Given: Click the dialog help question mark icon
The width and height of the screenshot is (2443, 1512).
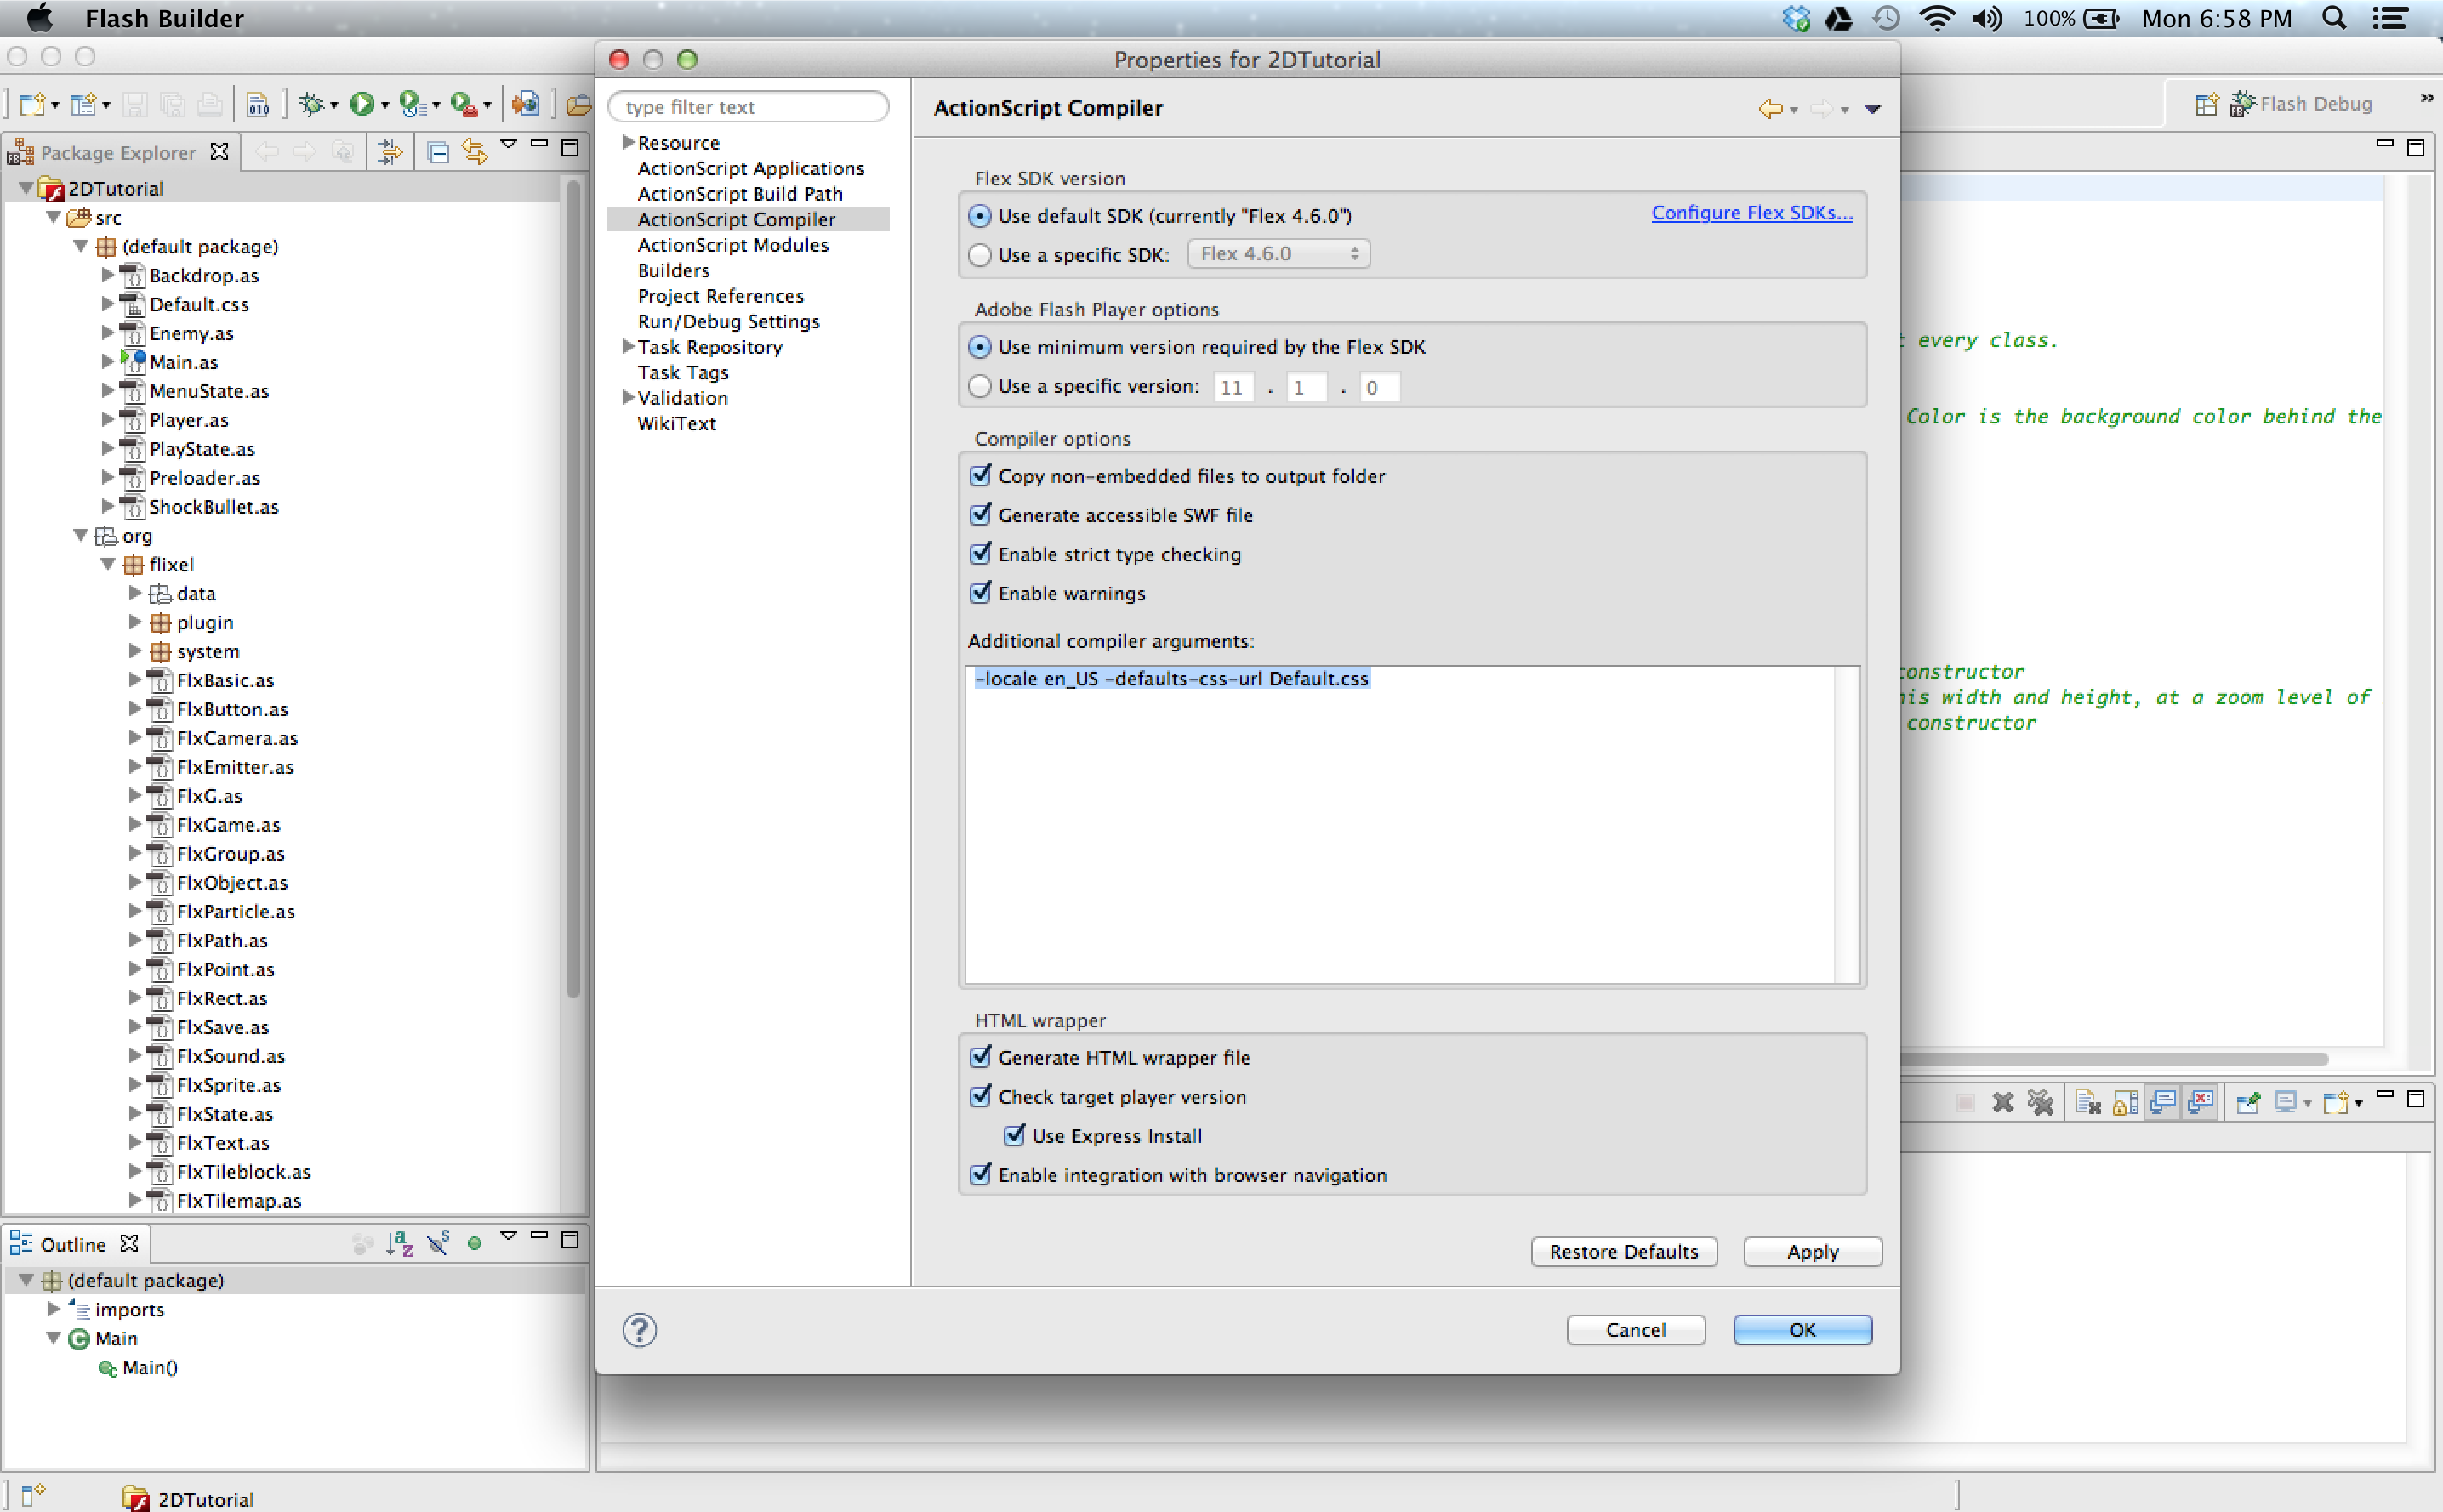Looking at the screenshot, I should point(640,1330).
